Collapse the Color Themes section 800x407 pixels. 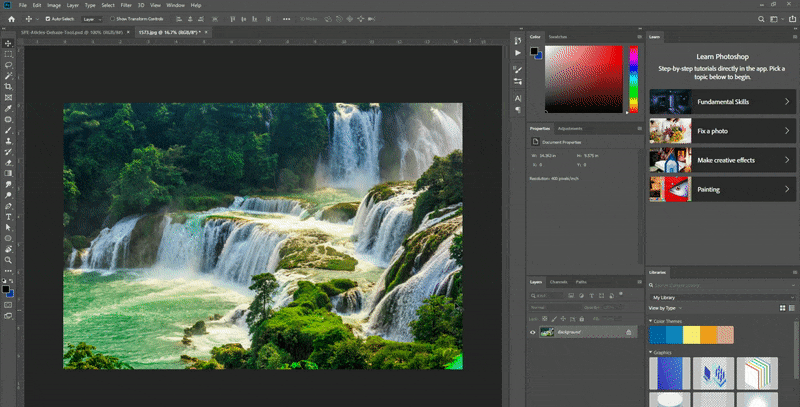[653, 321]
